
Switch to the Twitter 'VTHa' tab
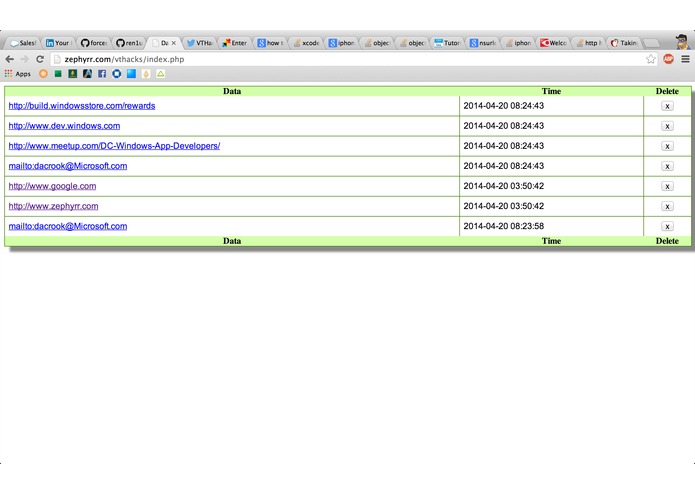click(x=199, y=43)
